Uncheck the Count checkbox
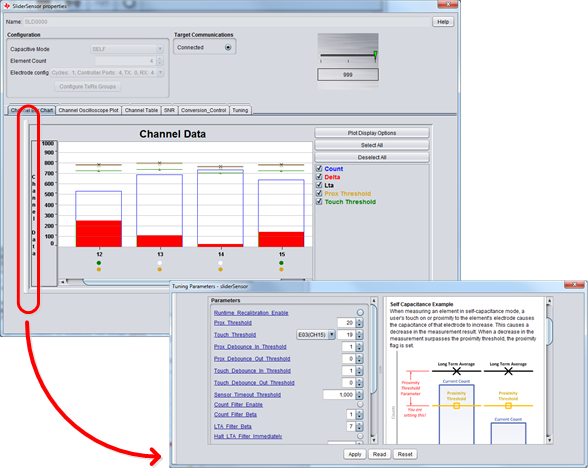This screenshot has width=588, height=468. (x=319, y=168)
